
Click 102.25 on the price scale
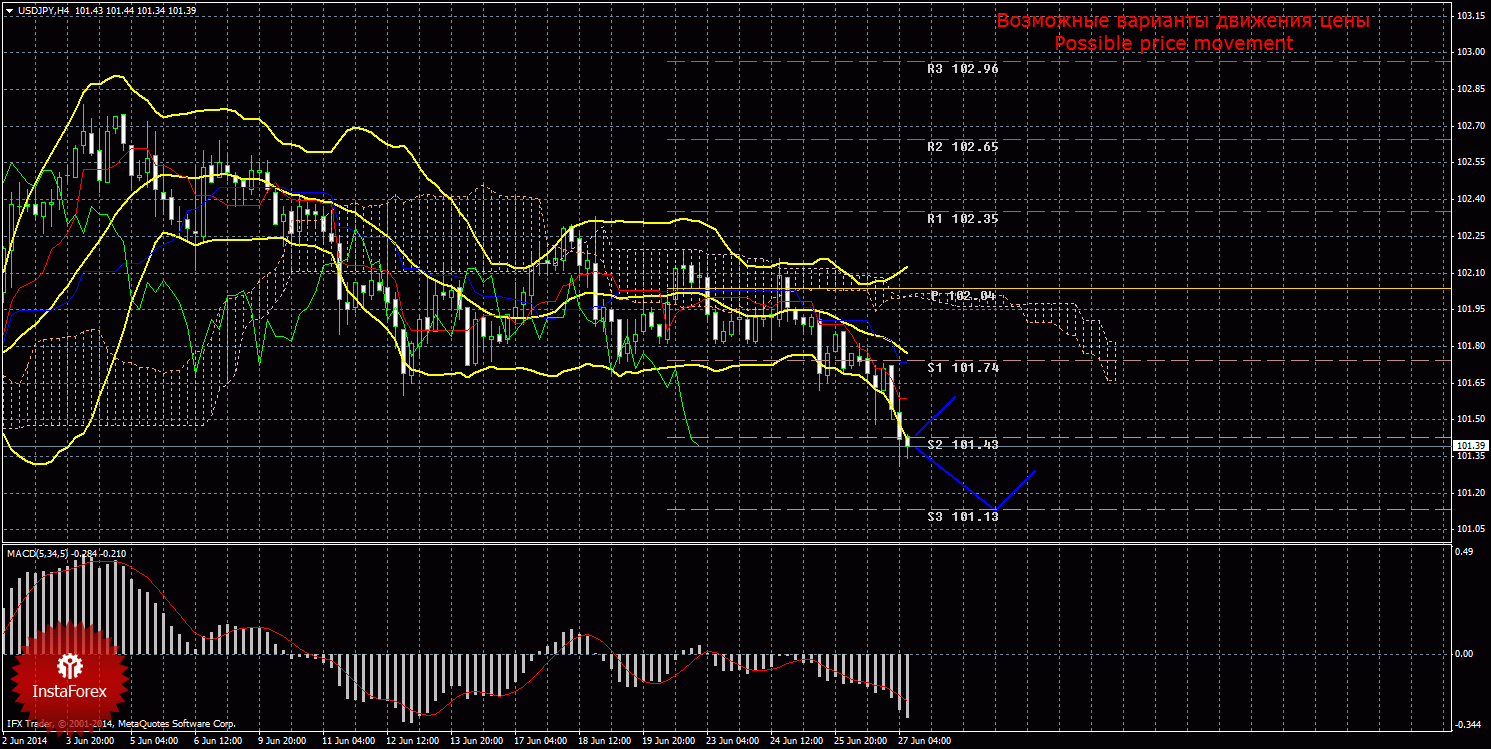point(1469,236)
